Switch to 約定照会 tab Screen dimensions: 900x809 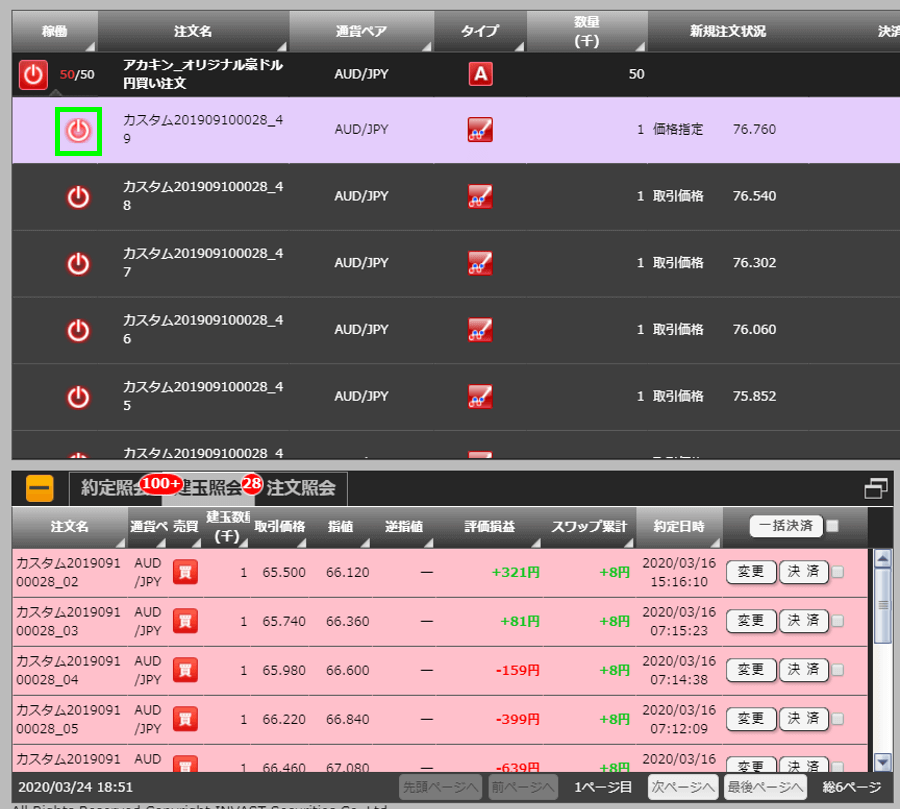pos(110,488)
